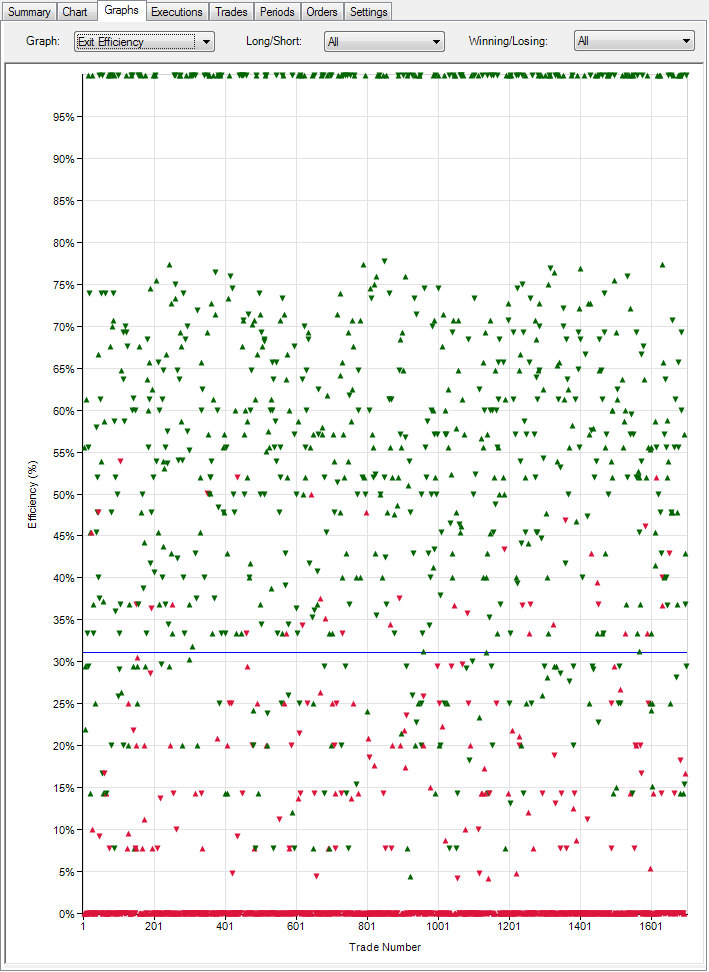Click the 75% y-axis label
Image resolution: width=709 pixels, height=972 pixels.
pos(64,285)
